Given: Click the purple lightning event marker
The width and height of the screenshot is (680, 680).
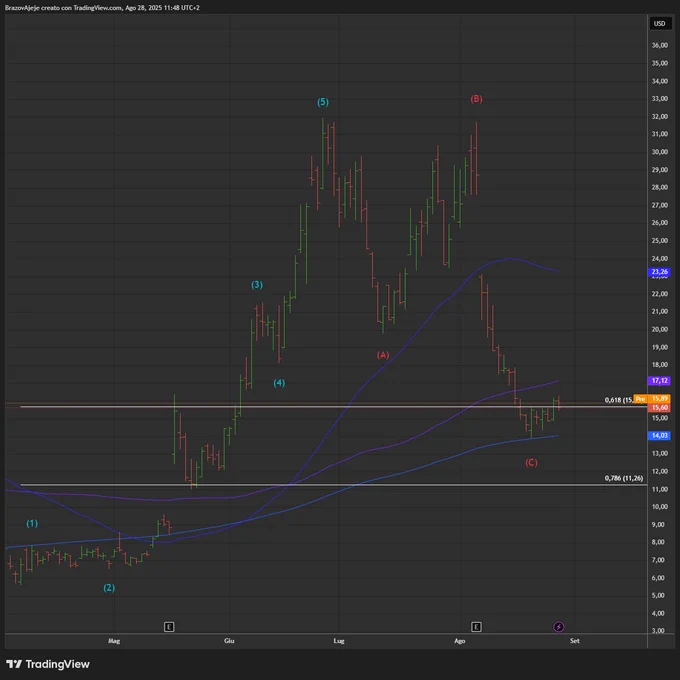Looking at the screenshot, I should pyautogui.click(x=559, y=627).
